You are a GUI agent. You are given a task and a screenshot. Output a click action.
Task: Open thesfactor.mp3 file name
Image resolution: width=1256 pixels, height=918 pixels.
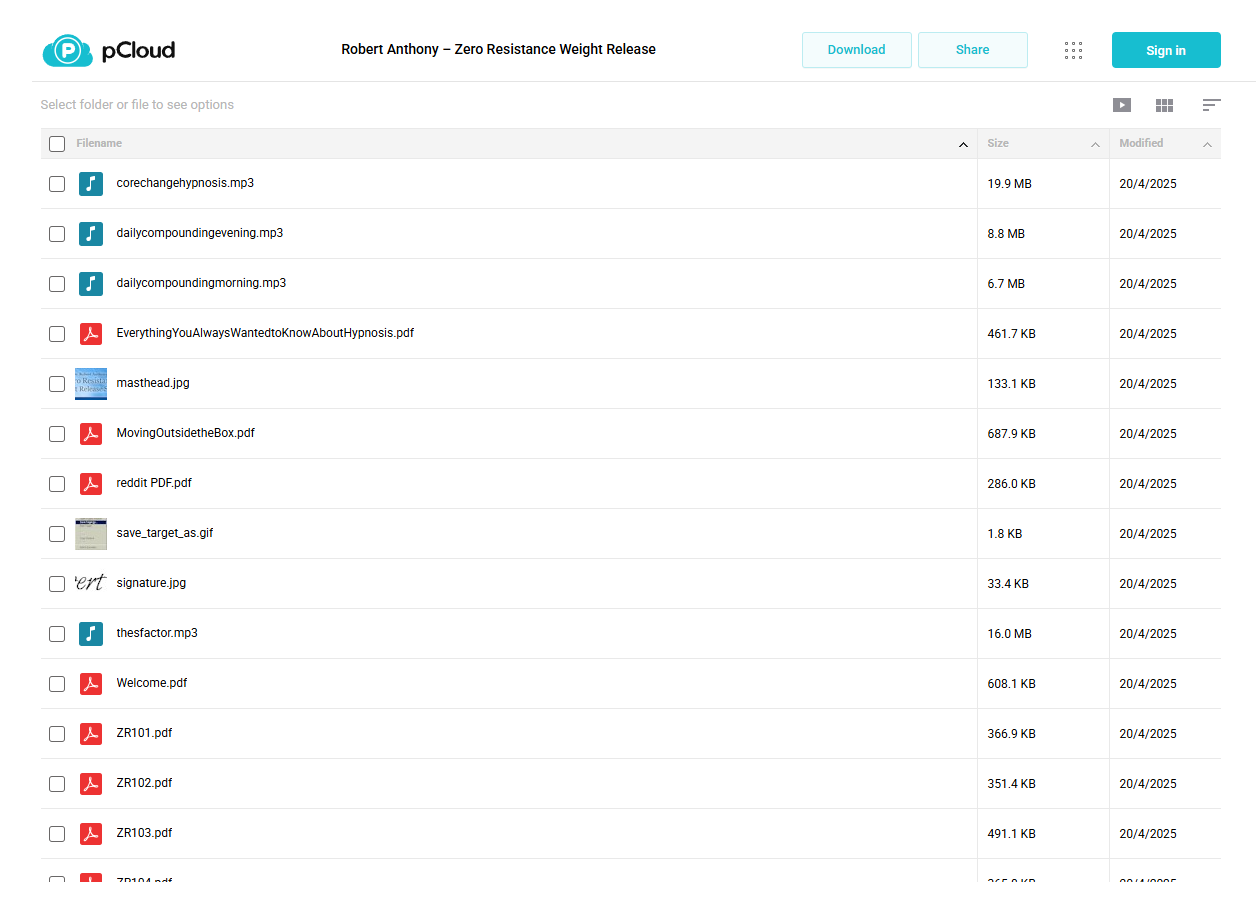(157, 633)
